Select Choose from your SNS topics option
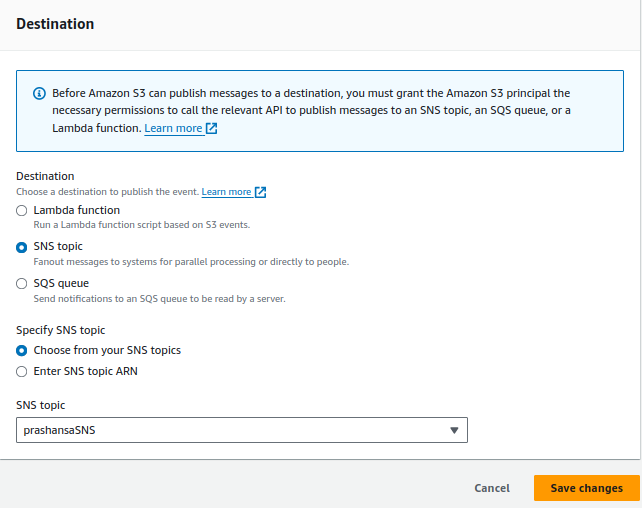Screen dimensions: 642x508 (21, 351)
